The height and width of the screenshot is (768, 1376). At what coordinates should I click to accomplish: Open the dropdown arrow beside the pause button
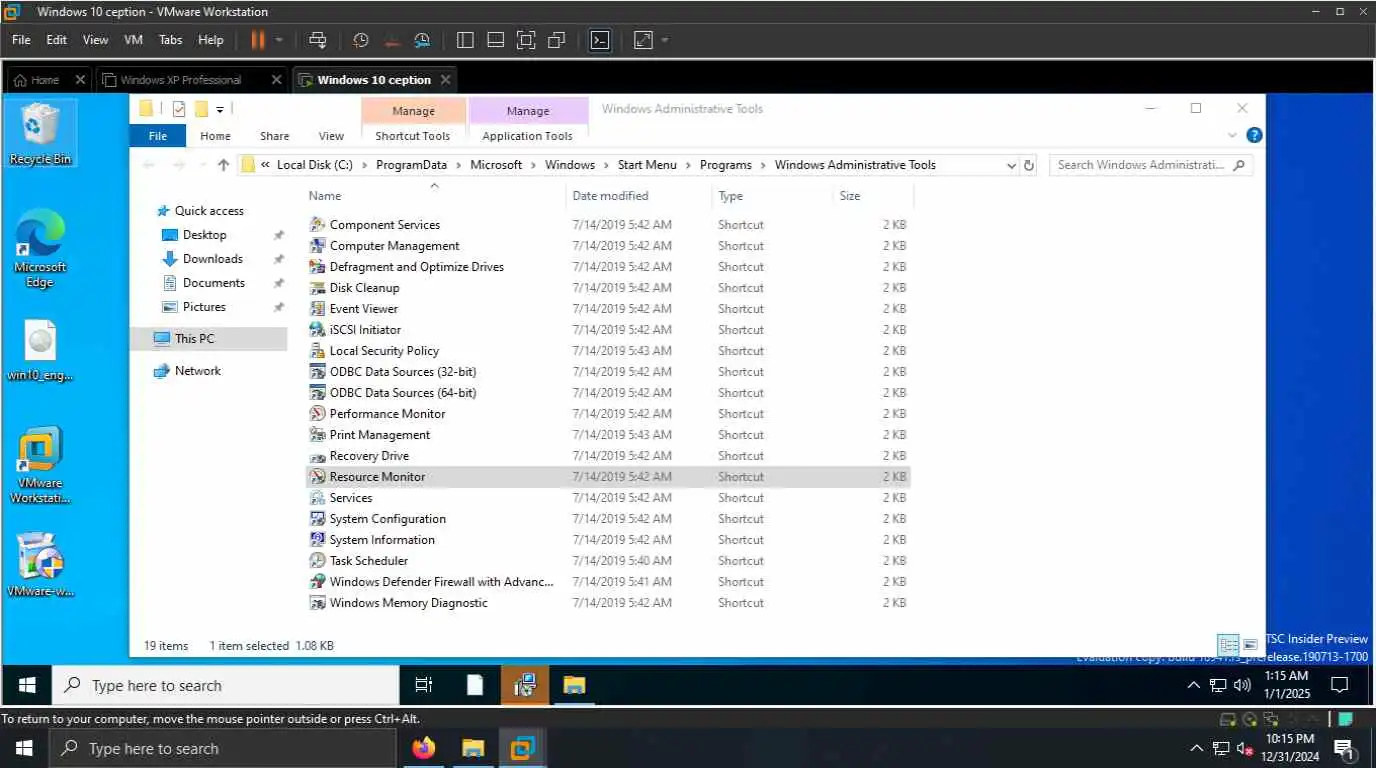pos(279,40)
